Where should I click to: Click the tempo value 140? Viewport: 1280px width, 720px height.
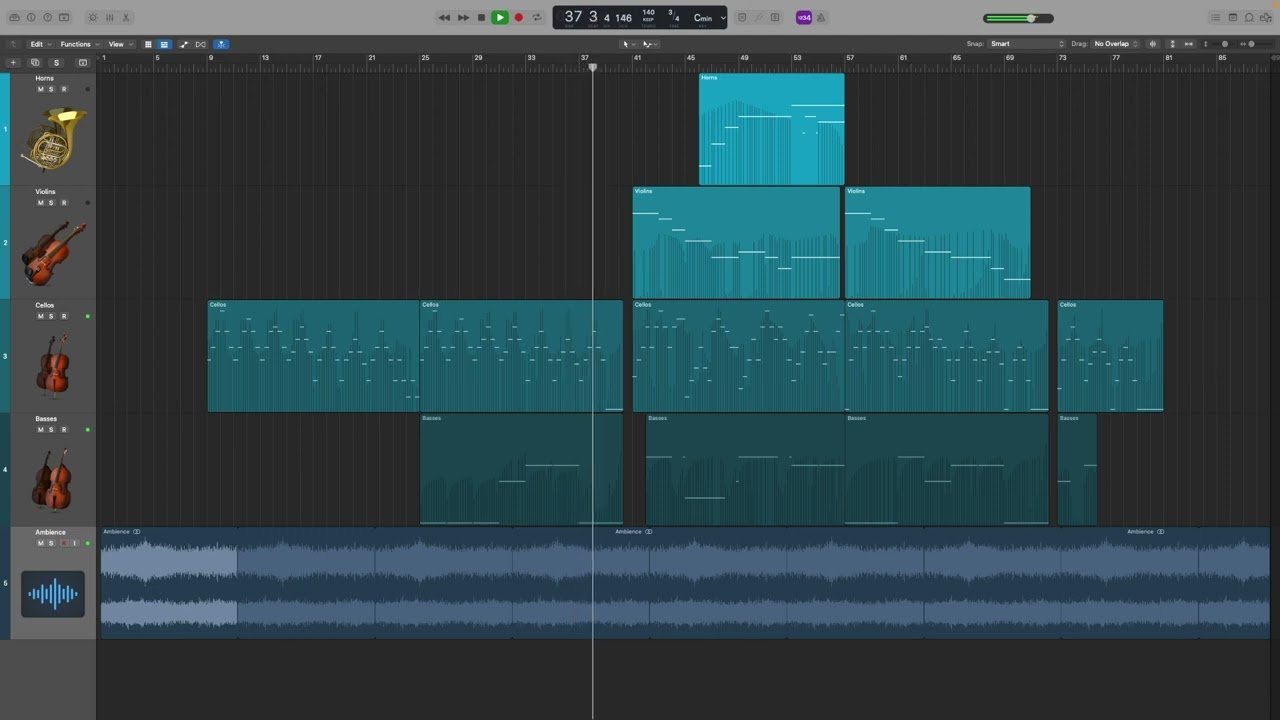tap(648, 14)
